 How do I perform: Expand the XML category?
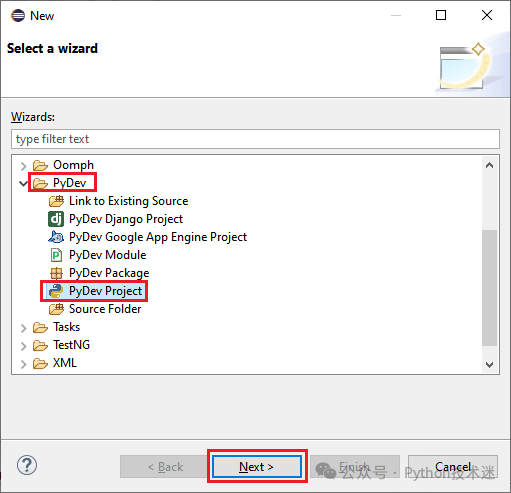pos(23,364)
